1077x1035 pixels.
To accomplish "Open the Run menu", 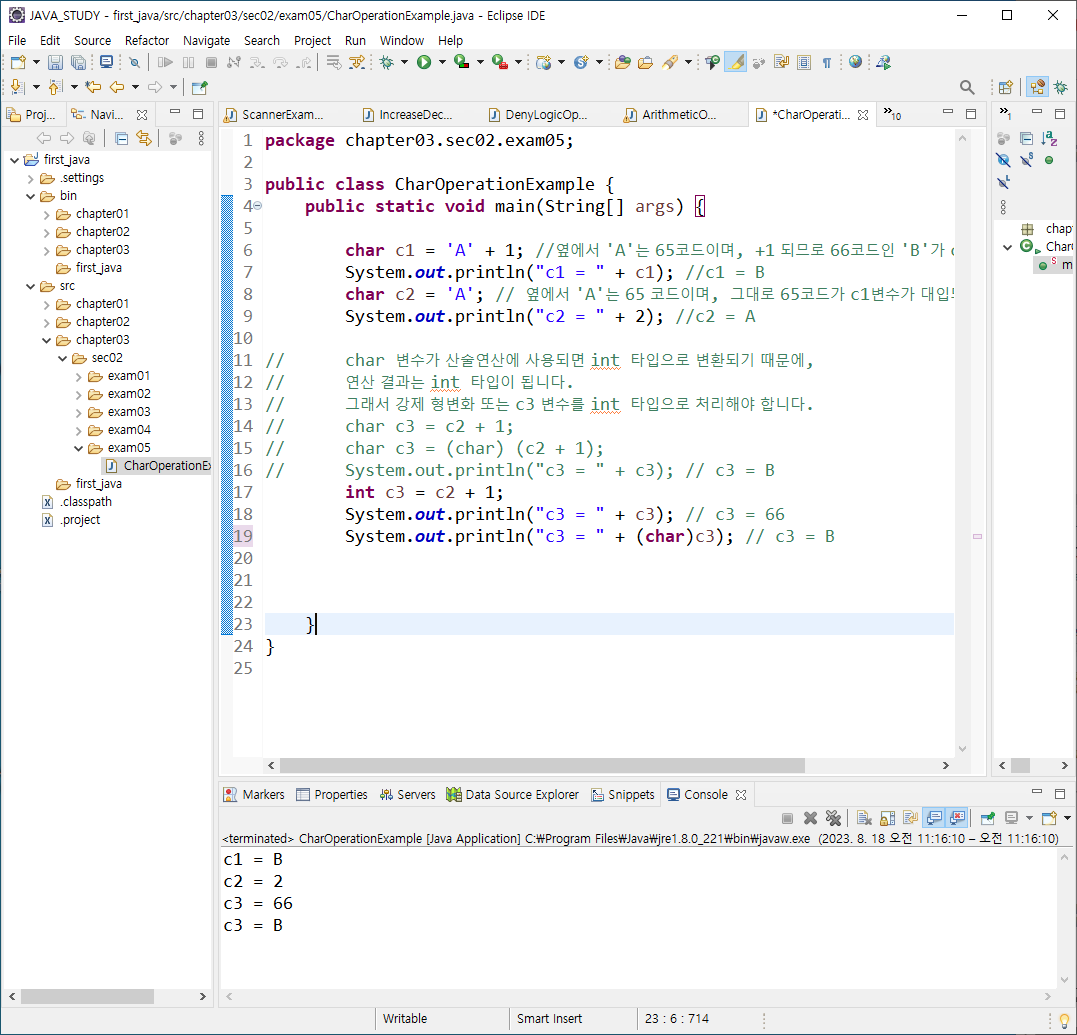I will point(355,41).
